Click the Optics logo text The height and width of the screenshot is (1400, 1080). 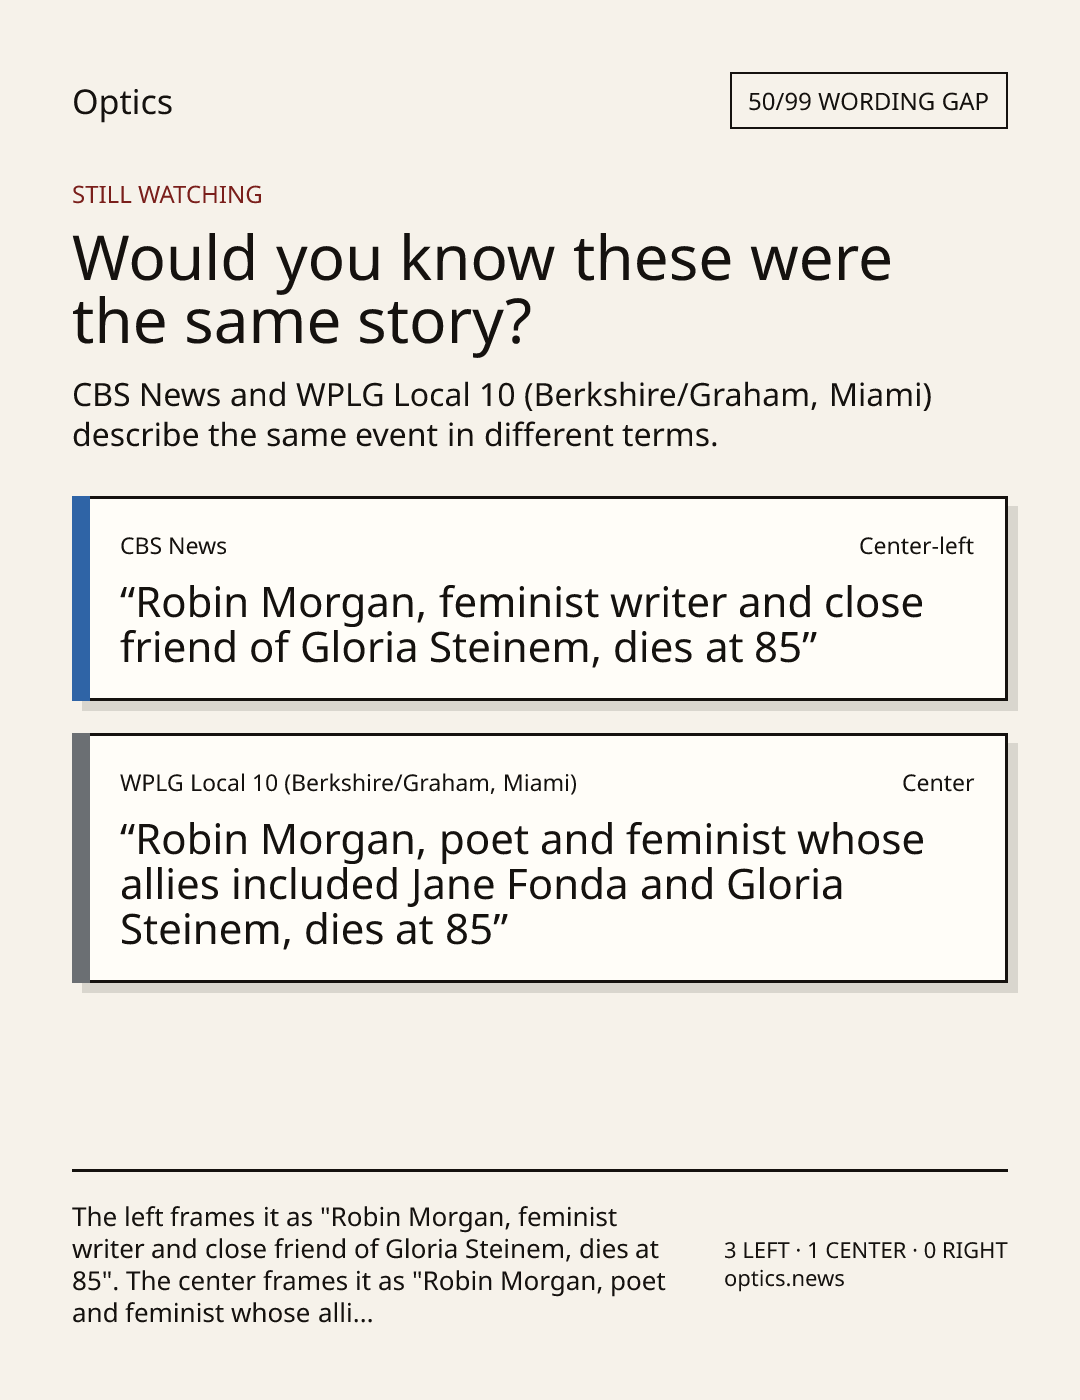(x=122, y=102)
